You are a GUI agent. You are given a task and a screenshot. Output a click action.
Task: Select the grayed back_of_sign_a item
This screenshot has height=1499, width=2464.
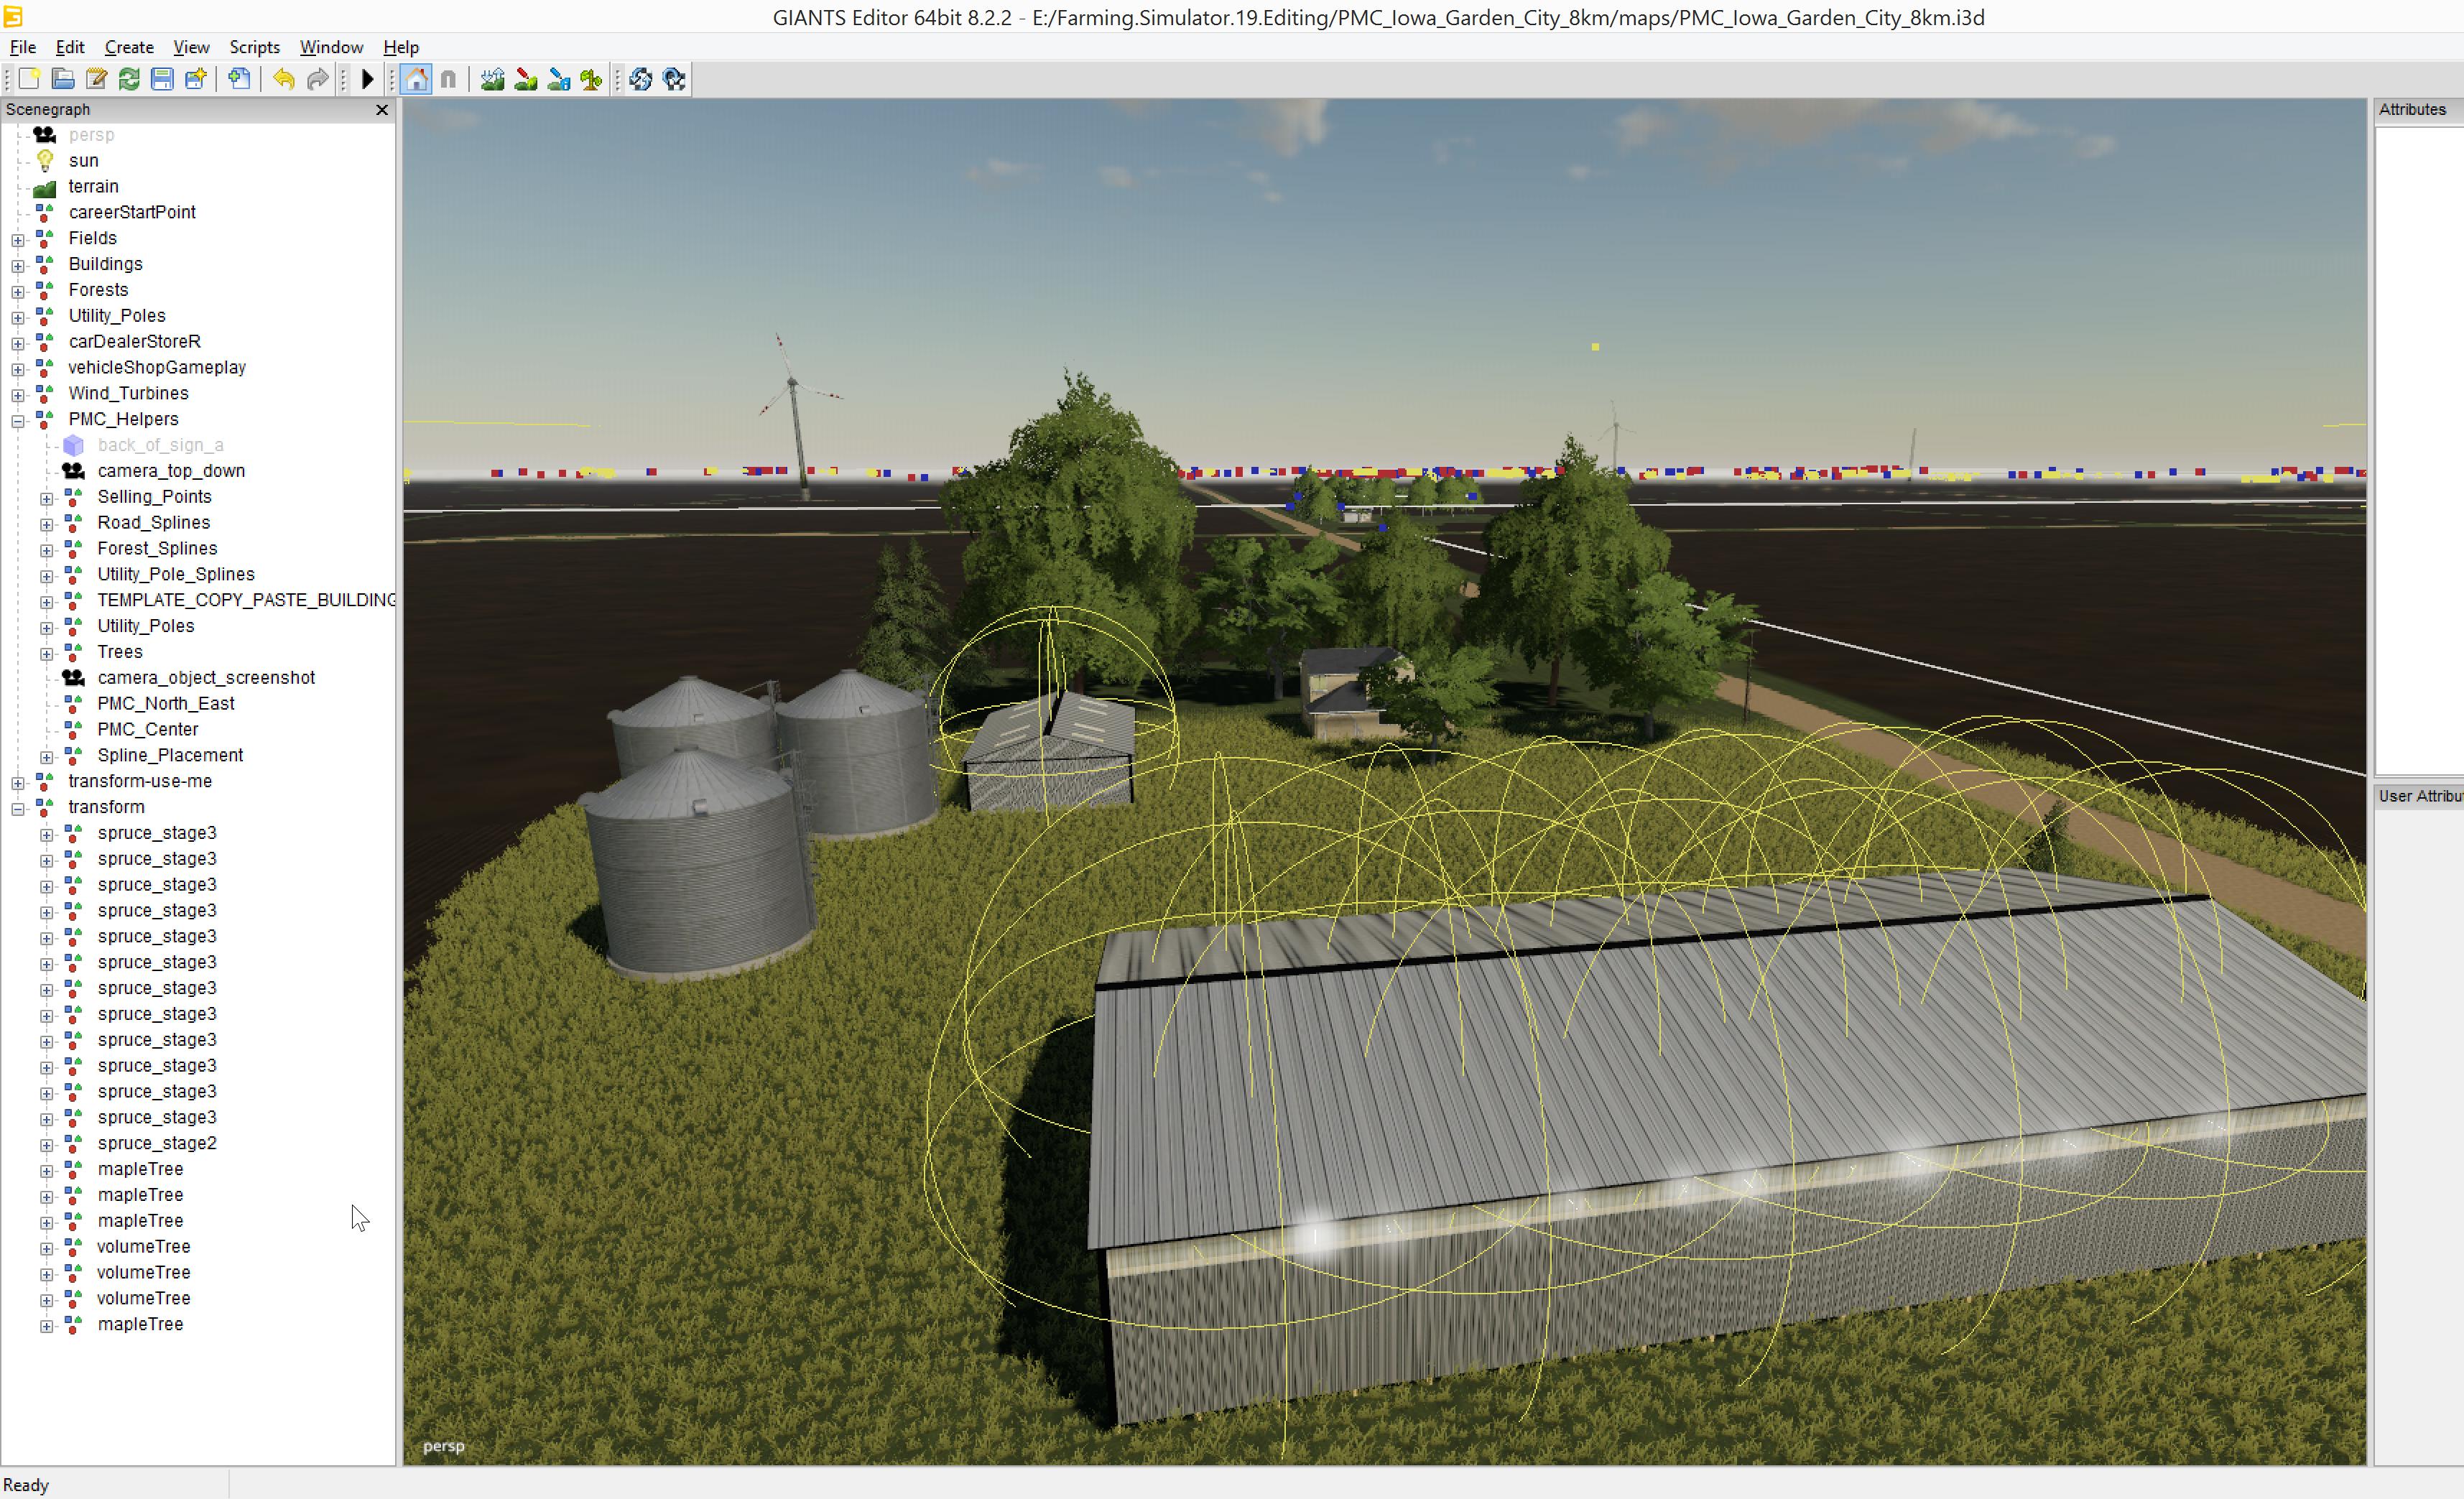point(160,445)
